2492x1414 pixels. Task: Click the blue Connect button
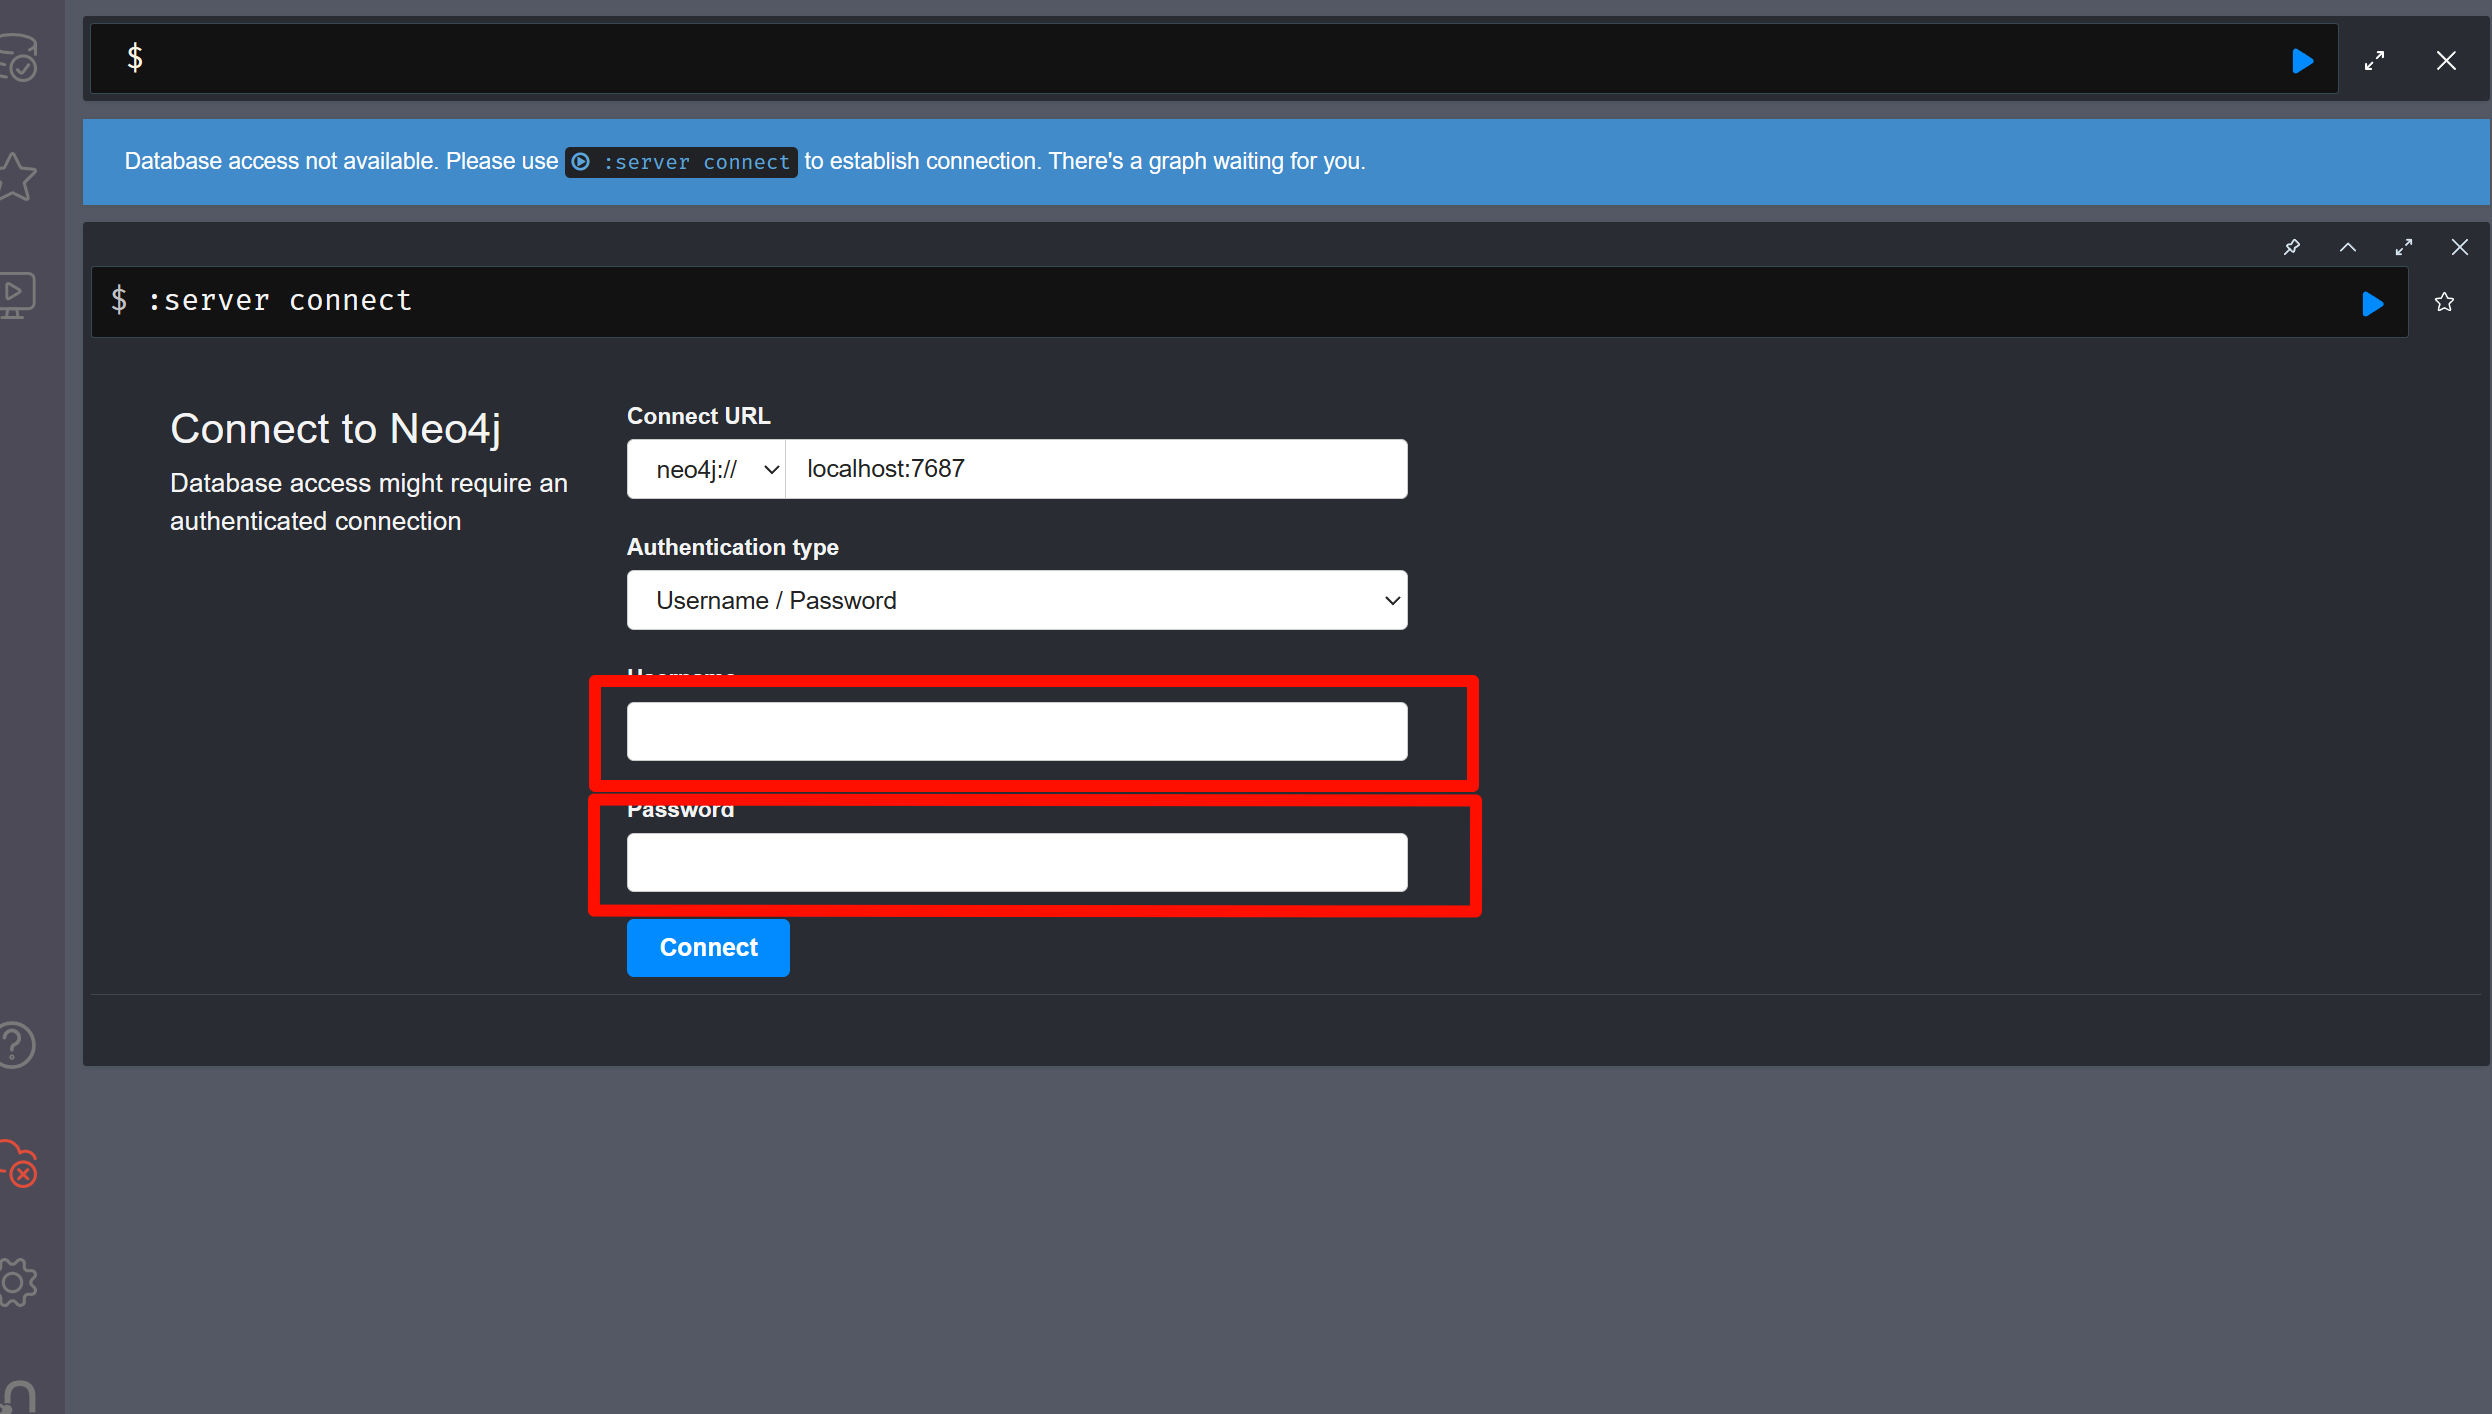(708, 947)
